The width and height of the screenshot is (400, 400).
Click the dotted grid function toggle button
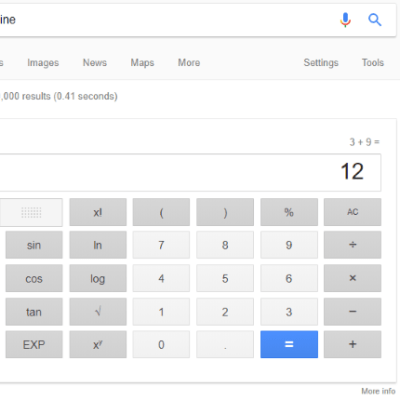click(31, 212)
